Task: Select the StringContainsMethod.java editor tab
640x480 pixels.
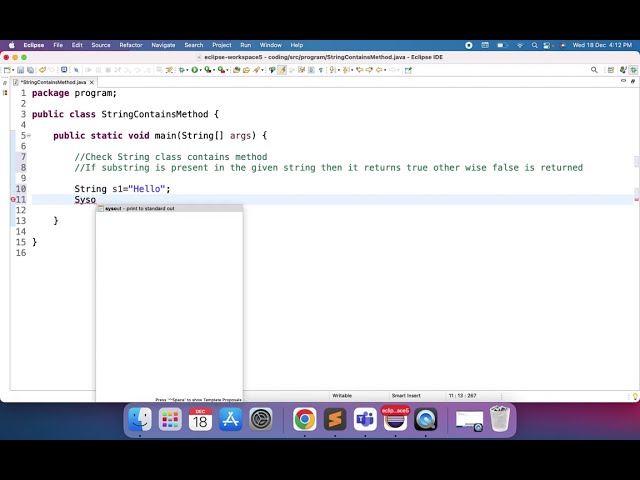Action: pos(53,82)
